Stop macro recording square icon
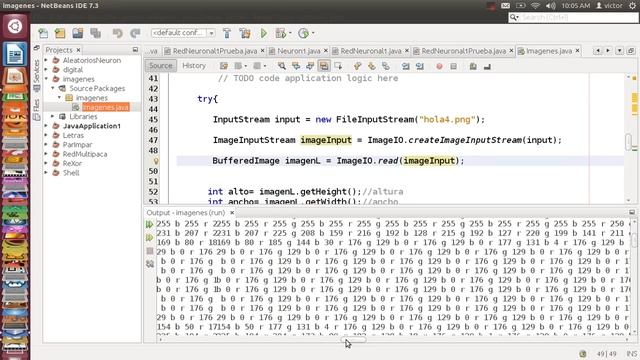This screenshot has height=360, width=640. [453, 66]
